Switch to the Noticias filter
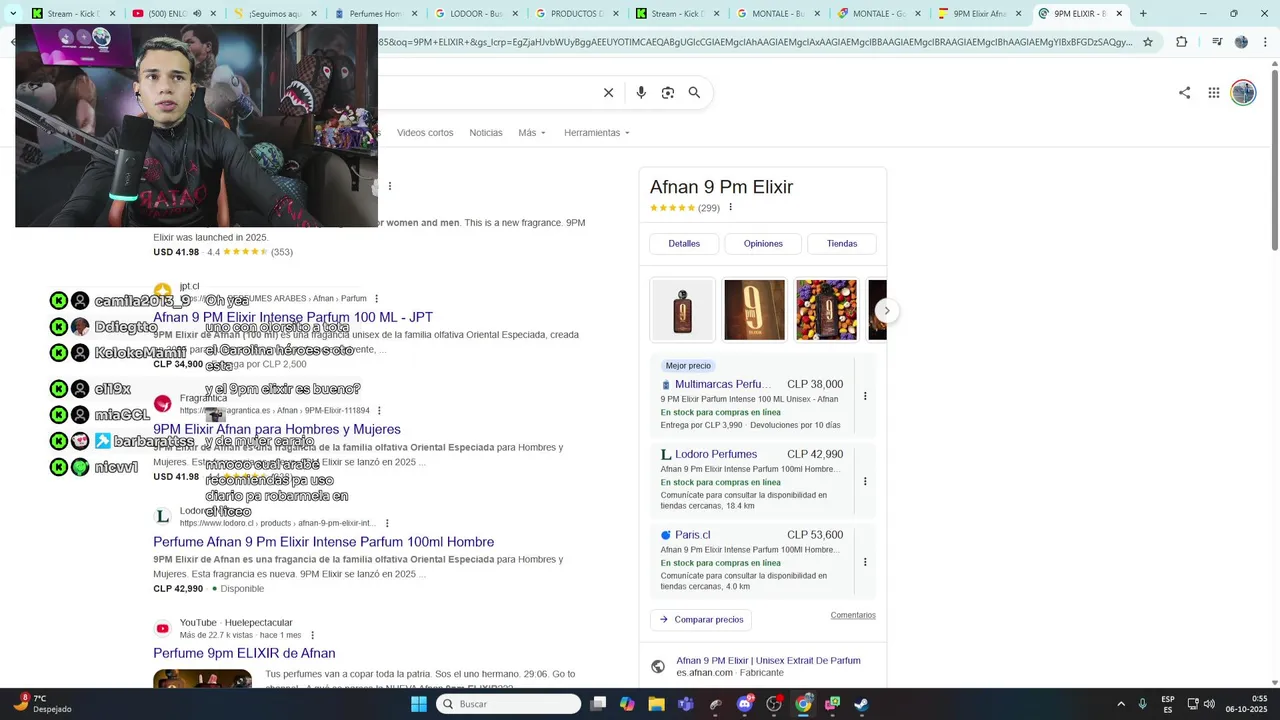This screenshot has height=720, width=1280. [486, 133]
